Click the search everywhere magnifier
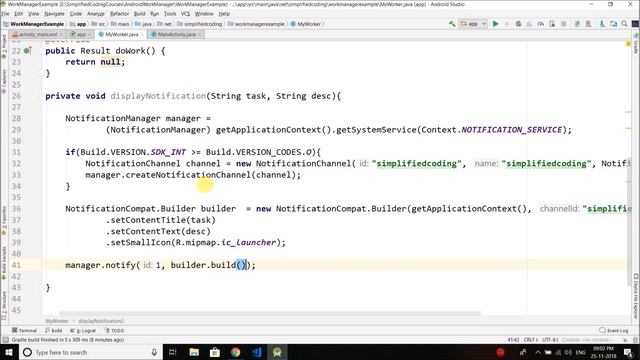Image resolution: width=640 pixels, height=360 pixels. point(624,24)
